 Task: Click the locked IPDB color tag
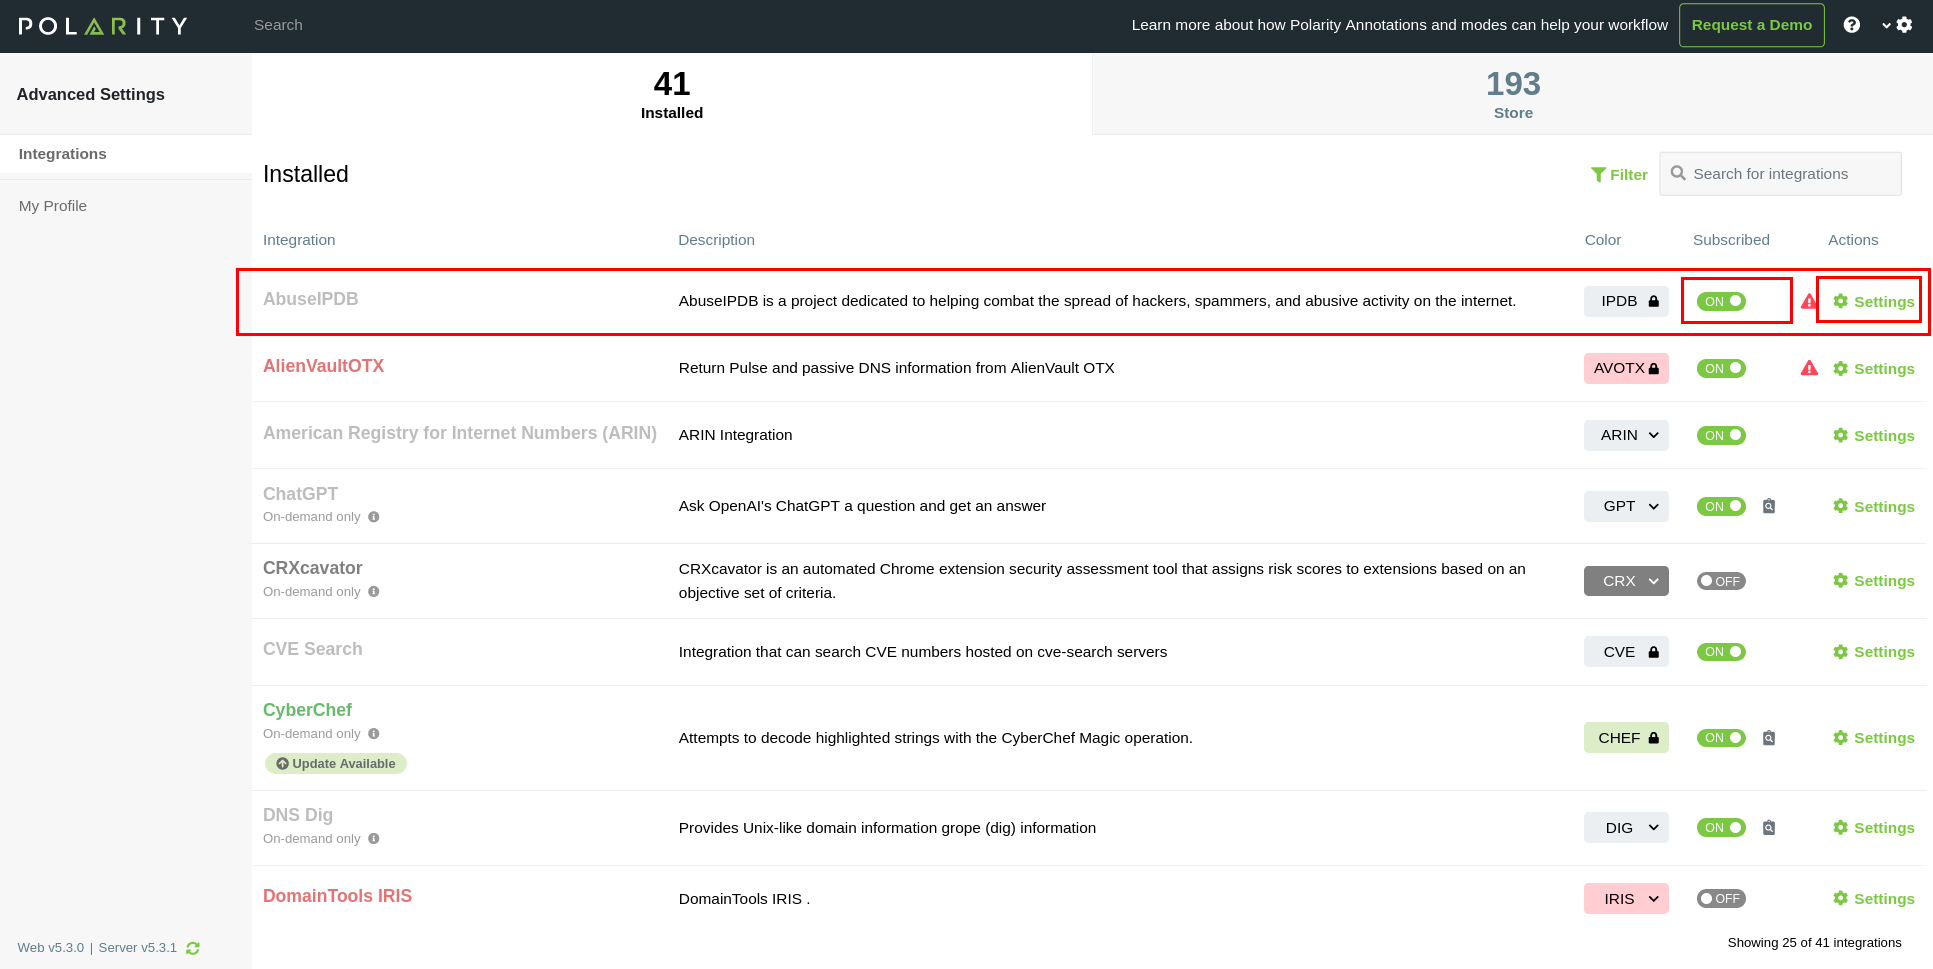[x=1626, y=301]
